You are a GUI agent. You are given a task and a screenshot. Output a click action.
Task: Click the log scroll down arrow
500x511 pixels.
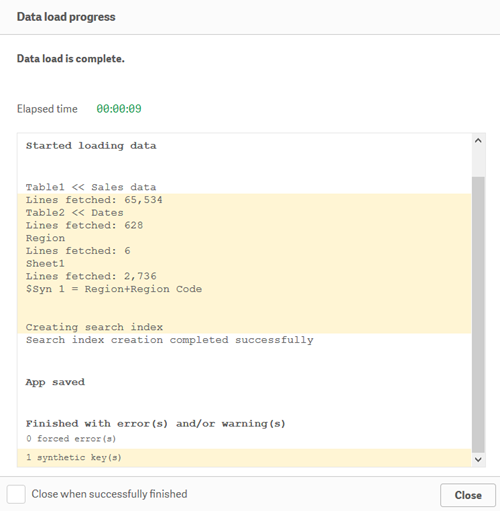478,460
